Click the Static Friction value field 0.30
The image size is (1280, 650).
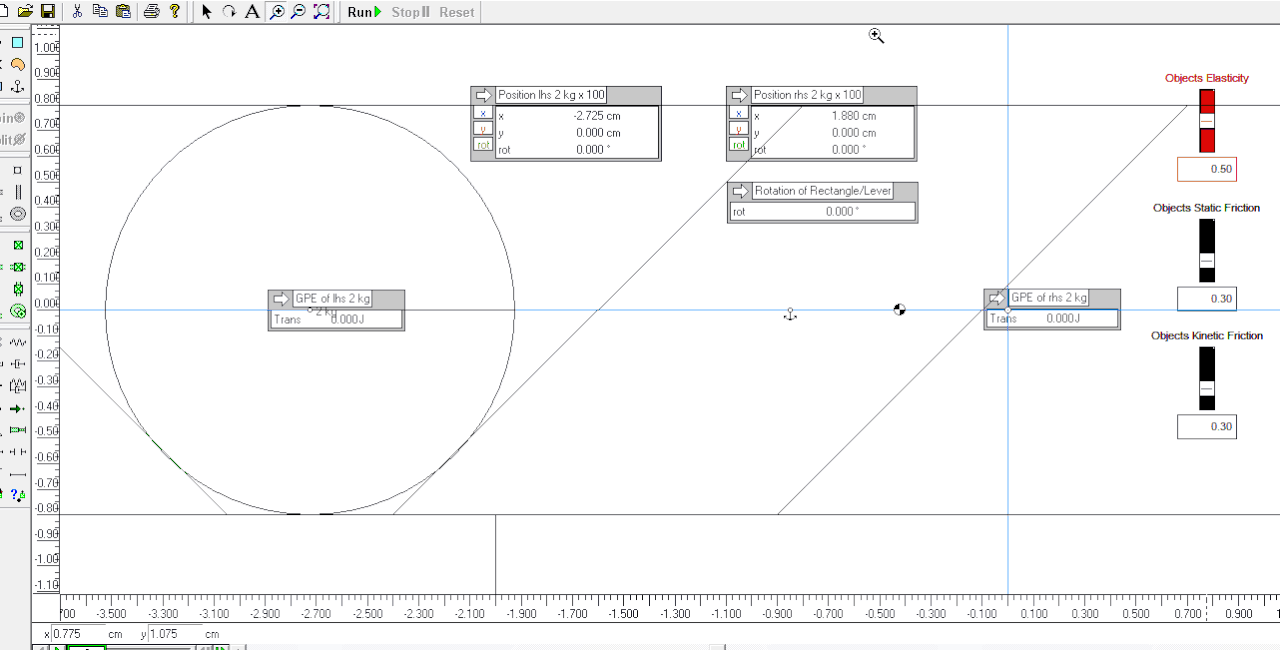(x=1207, y=298)
